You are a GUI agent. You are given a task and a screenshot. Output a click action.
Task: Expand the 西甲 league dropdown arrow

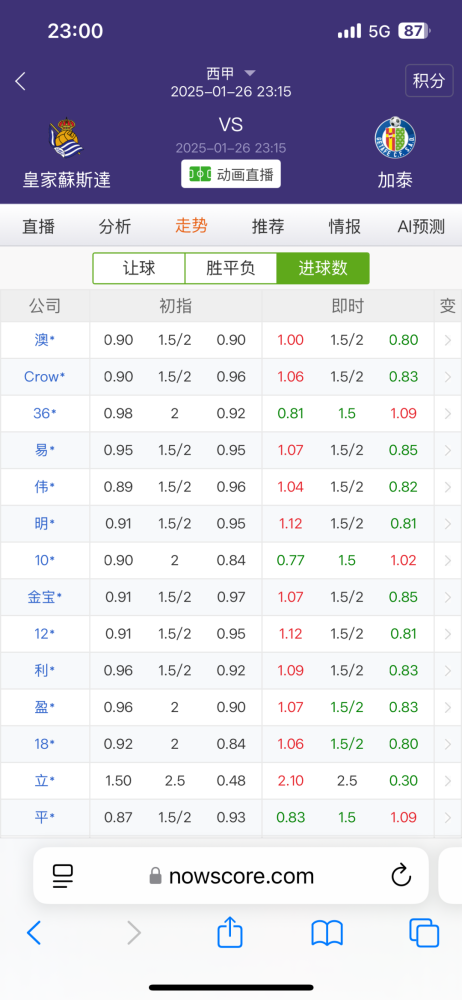[250, 73]
